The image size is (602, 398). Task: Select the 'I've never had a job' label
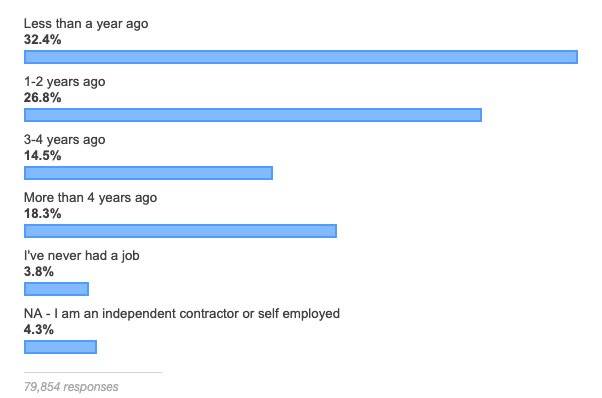(x=81, y=256)
